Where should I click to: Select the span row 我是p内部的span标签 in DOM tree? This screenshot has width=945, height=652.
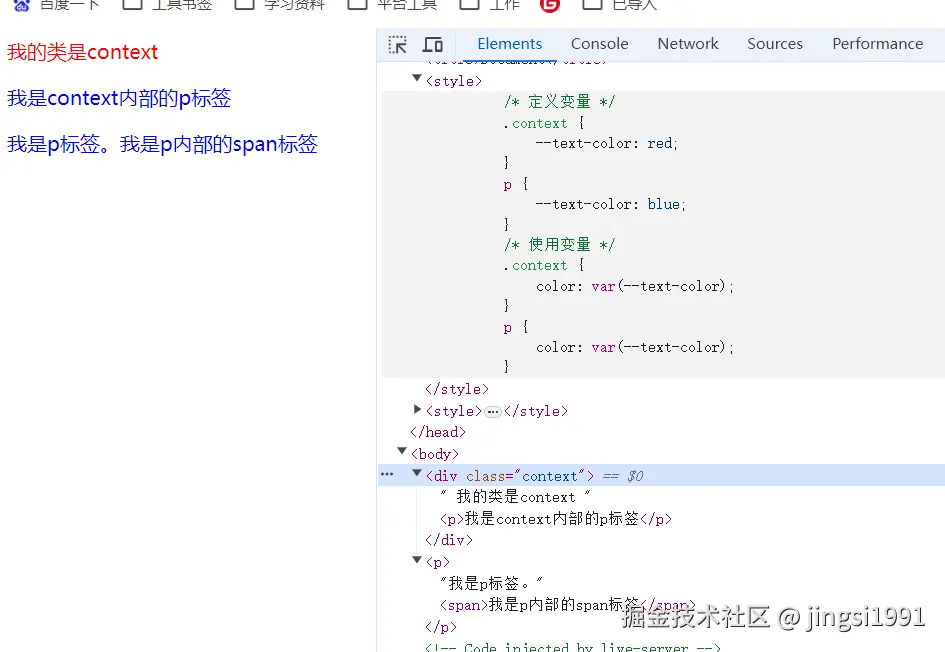(x=568, y=604)
